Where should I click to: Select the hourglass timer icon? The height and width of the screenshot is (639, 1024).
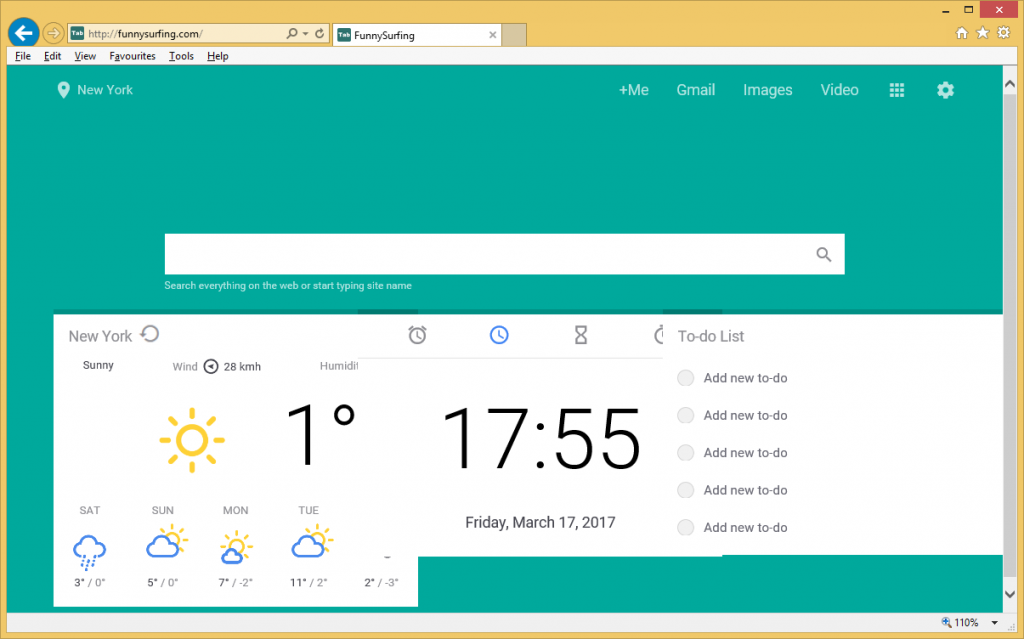coord(580,335)
